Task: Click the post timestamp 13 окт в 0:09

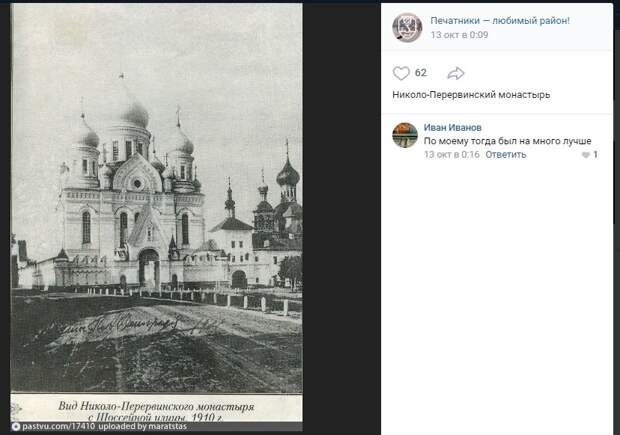Action: 459,35
